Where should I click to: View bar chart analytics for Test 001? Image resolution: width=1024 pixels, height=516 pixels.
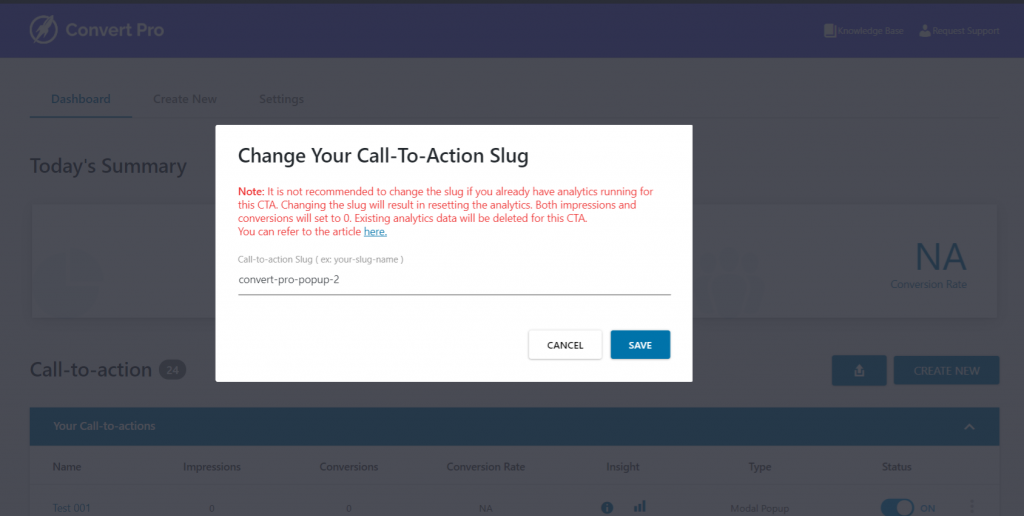[639, 507]
